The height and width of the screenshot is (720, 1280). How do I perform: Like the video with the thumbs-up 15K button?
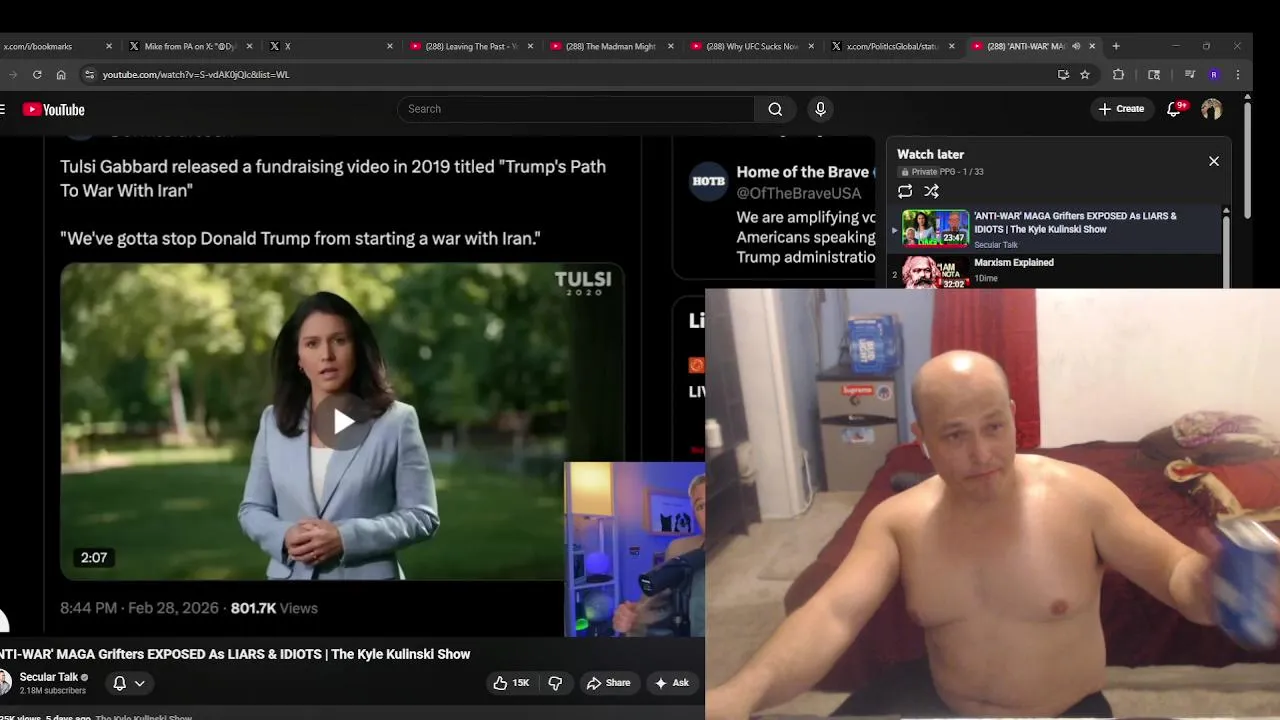[511, 683]
